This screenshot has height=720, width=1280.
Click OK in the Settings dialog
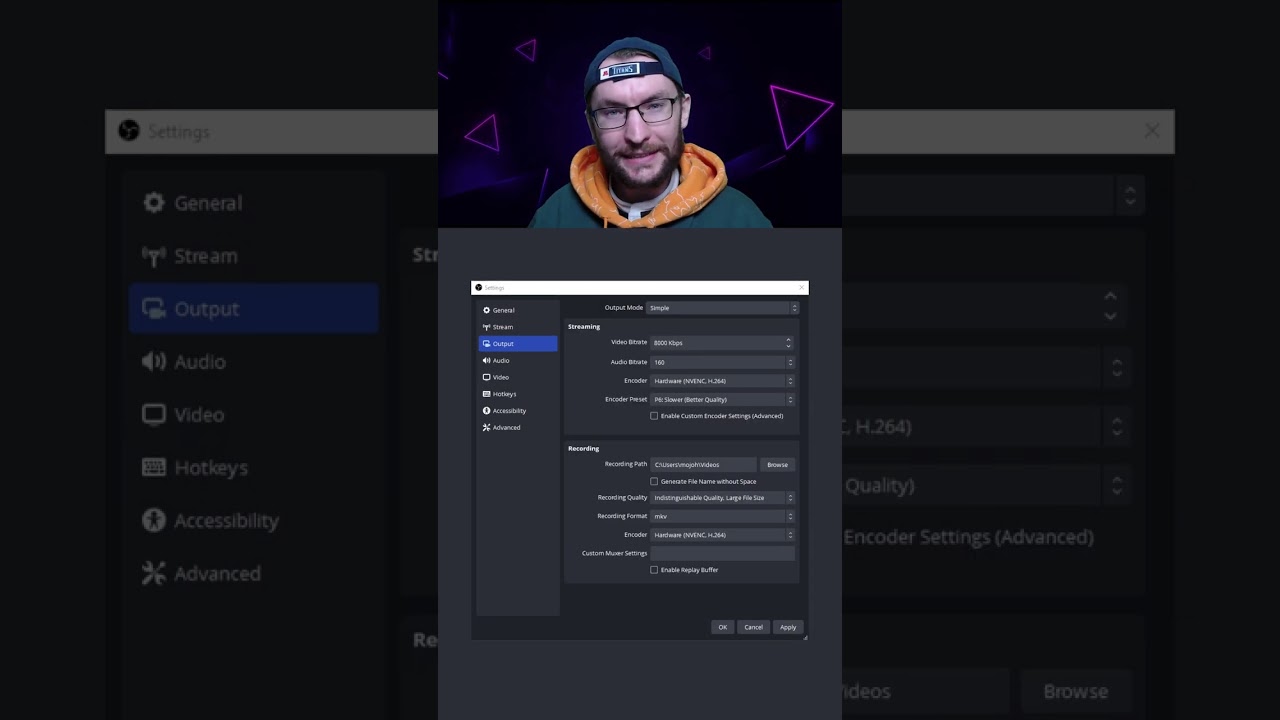723,627
